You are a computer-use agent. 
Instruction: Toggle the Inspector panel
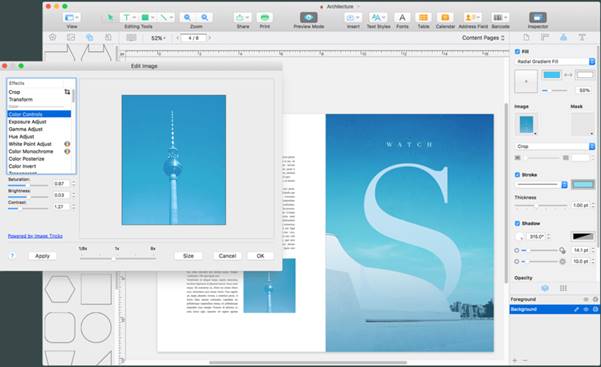[x=538, y=18]
